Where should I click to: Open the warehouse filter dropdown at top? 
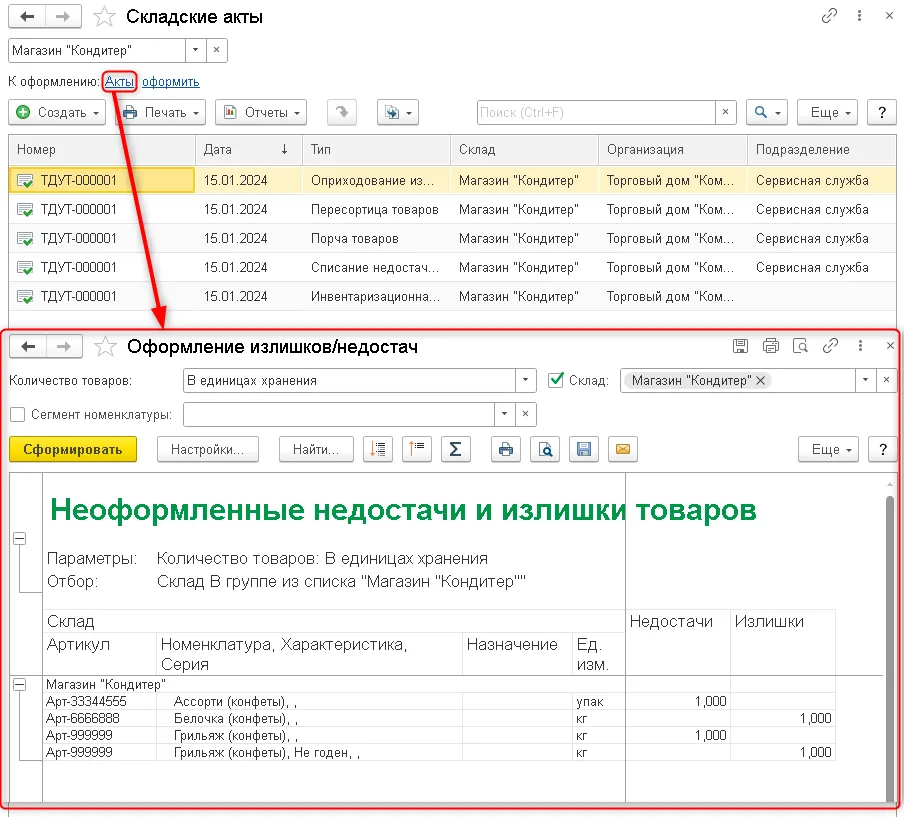[195, 50]
